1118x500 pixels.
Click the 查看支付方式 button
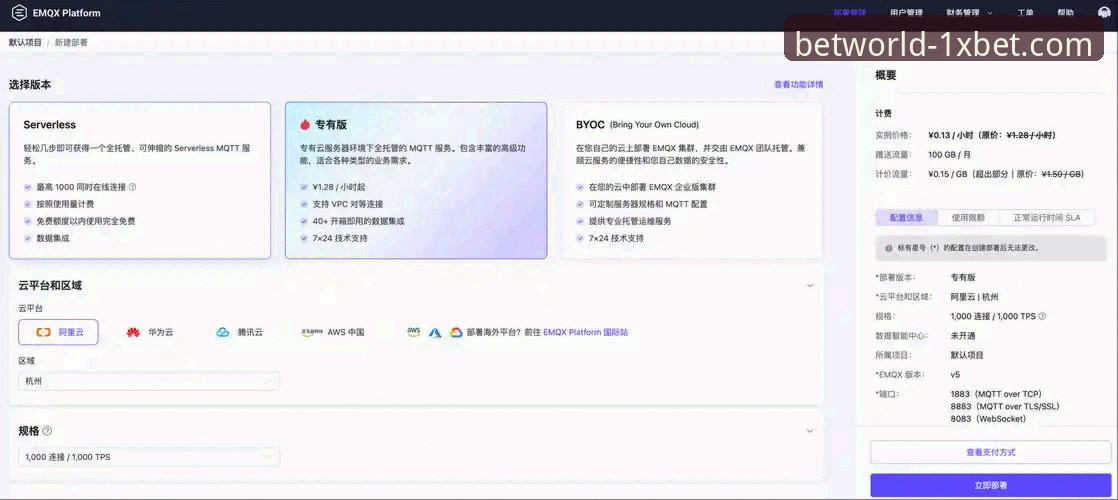point(990,452)
